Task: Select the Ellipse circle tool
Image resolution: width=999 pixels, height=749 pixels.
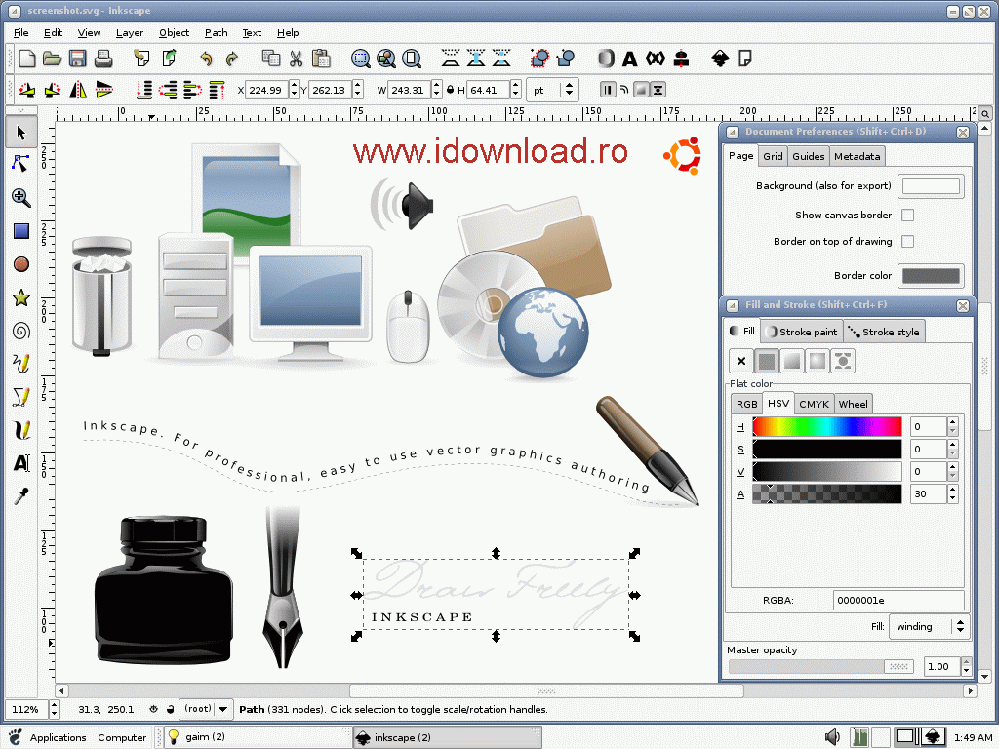Action: [x=21, y=264]
